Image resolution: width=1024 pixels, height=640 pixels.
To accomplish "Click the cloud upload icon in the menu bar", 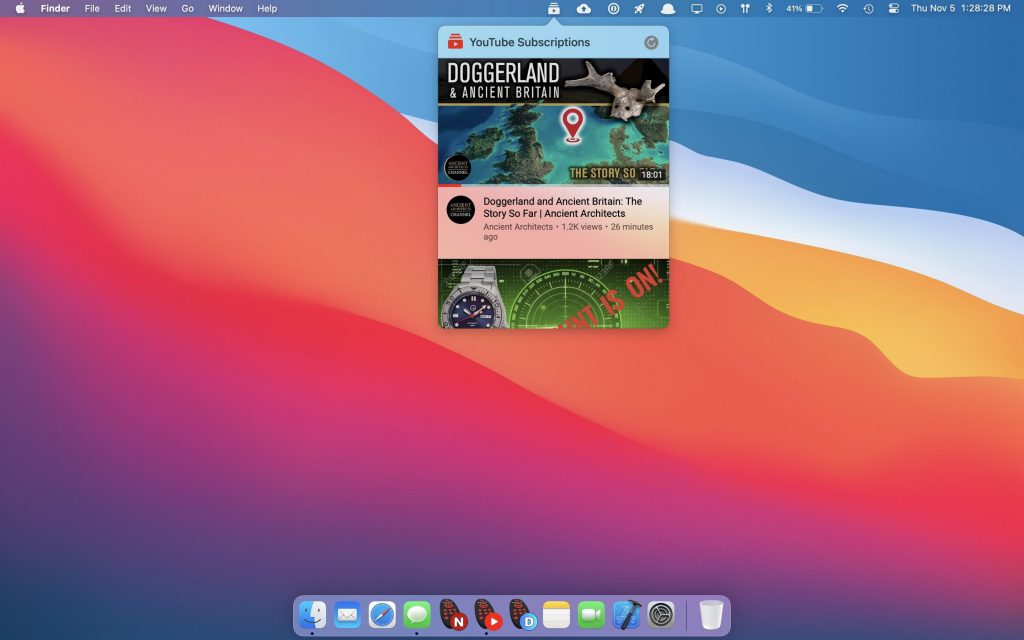I will click(585, 8).
